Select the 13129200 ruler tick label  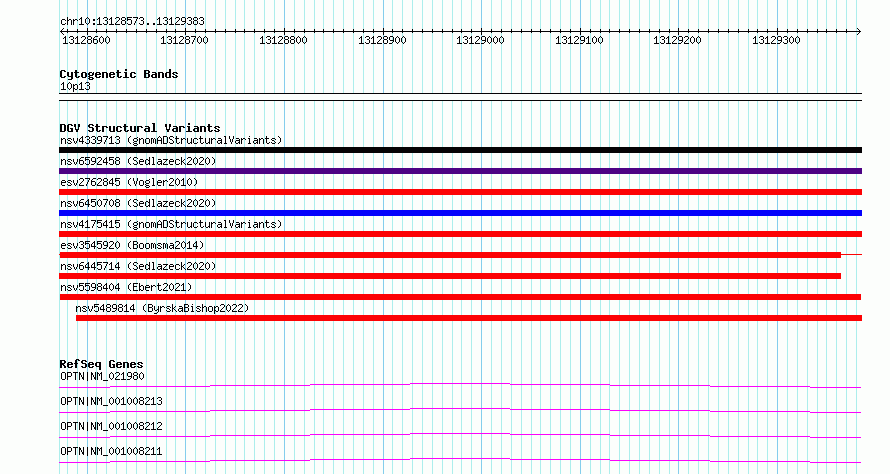click(x=677, y=40)
